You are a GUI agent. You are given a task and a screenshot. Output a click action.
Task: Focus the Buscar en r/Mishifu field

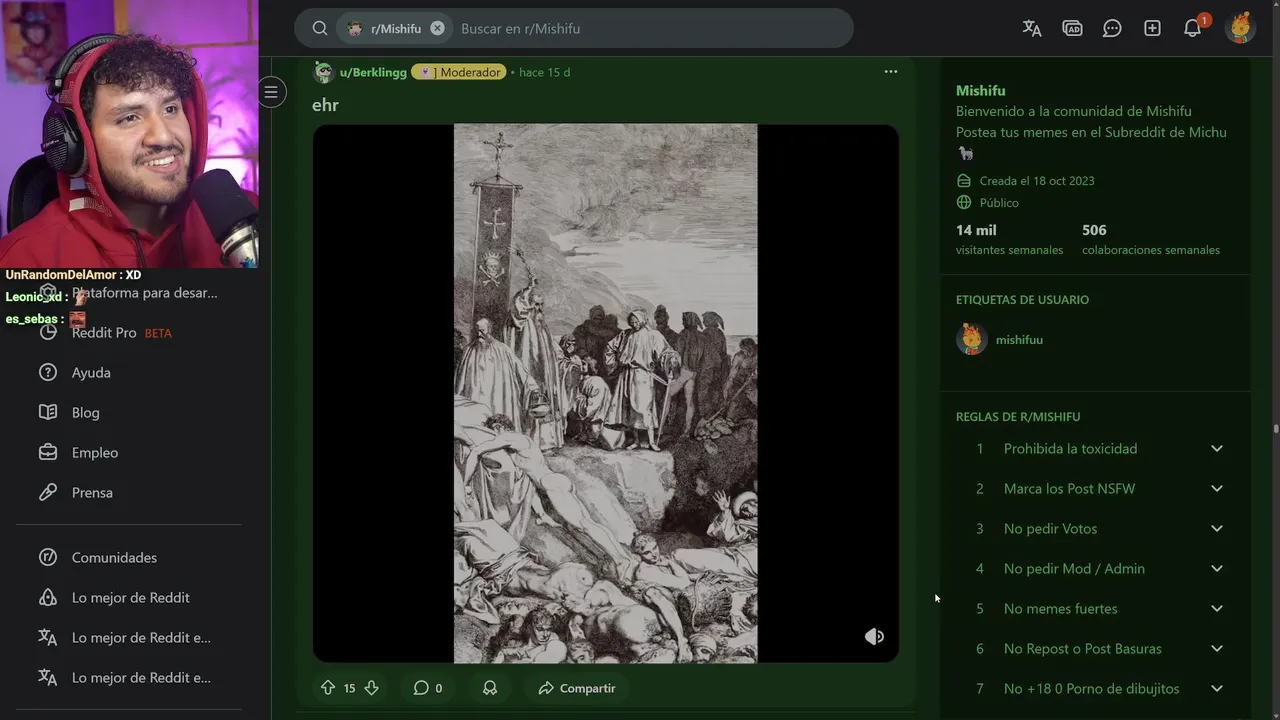click(x=650, y=28)
